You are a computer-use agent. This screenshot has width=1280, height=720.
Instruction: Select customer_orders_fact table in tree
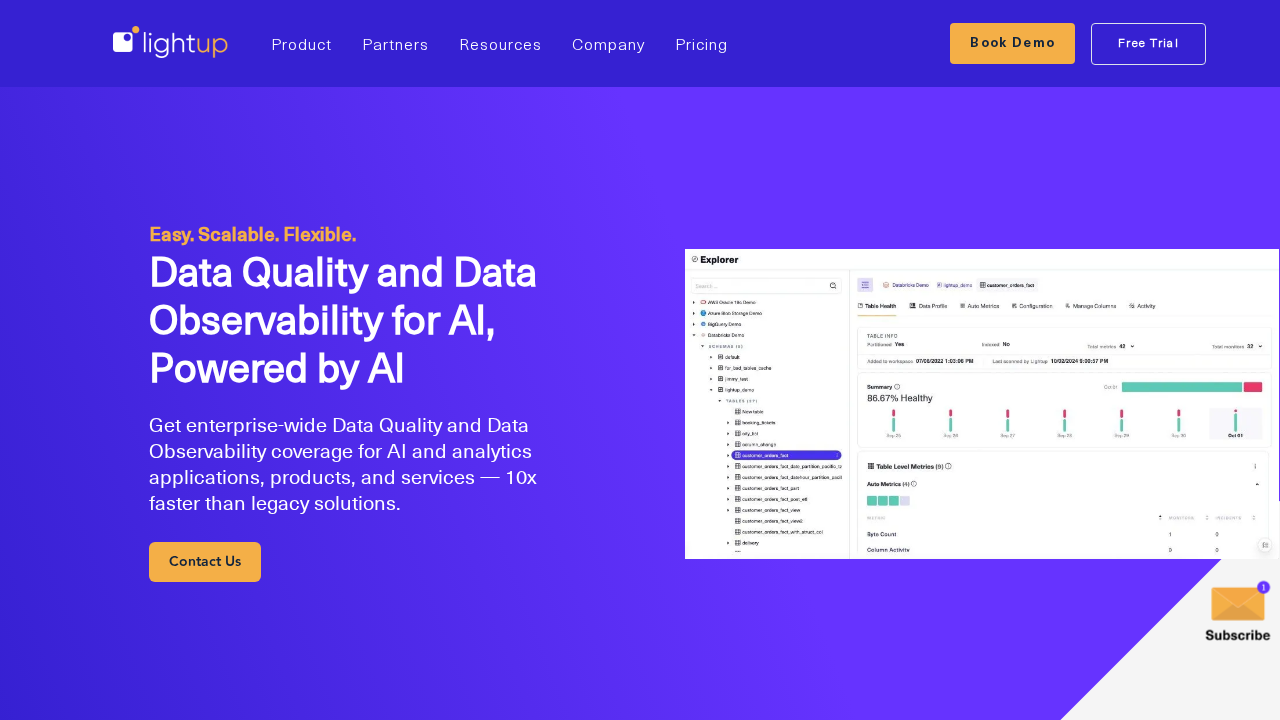766,455
